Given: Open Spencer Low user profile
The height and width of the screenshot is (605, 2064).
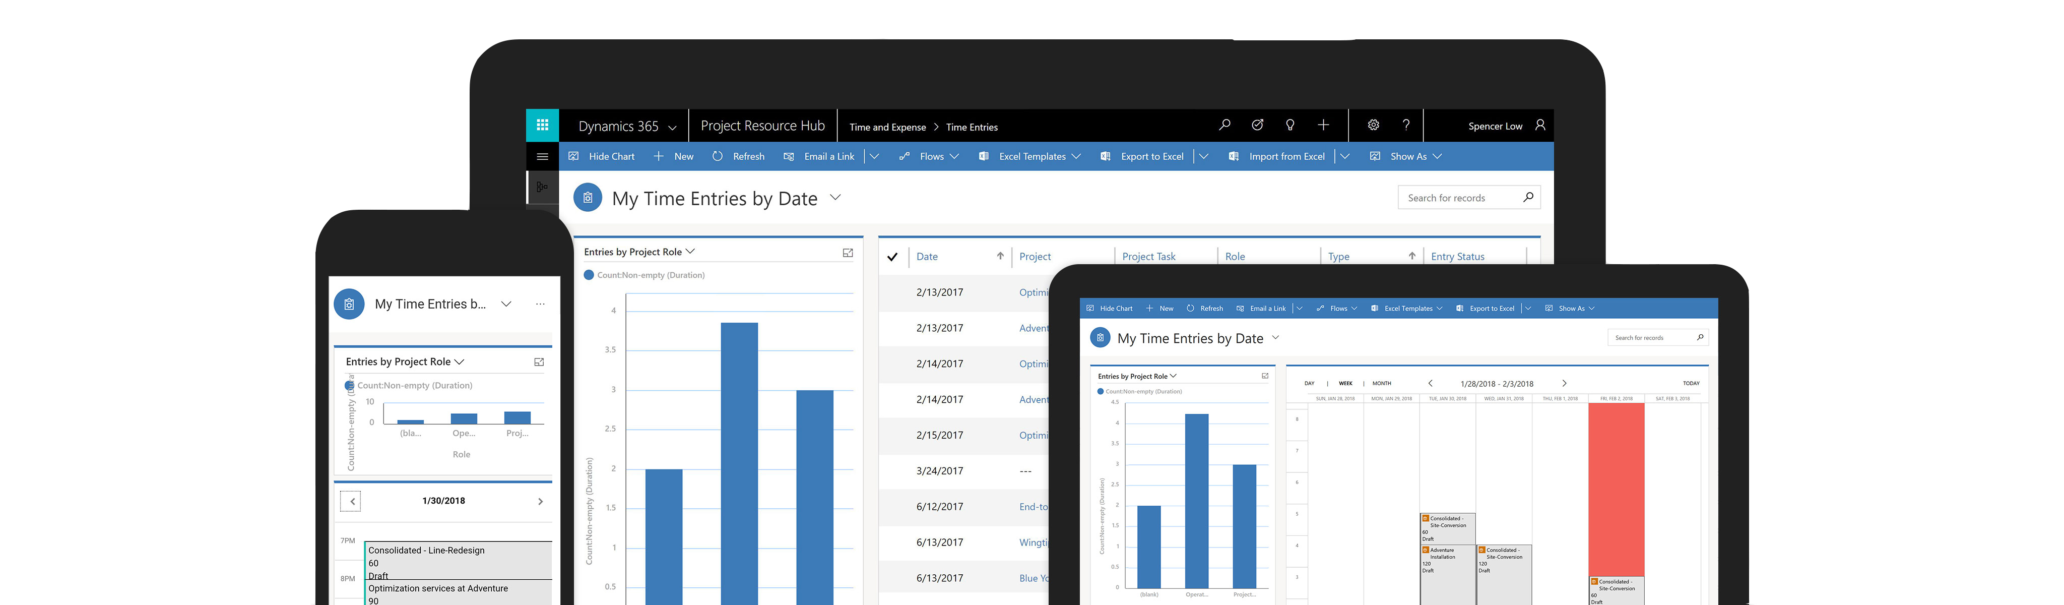Looking at the screenshot, I should (1506, 126).
